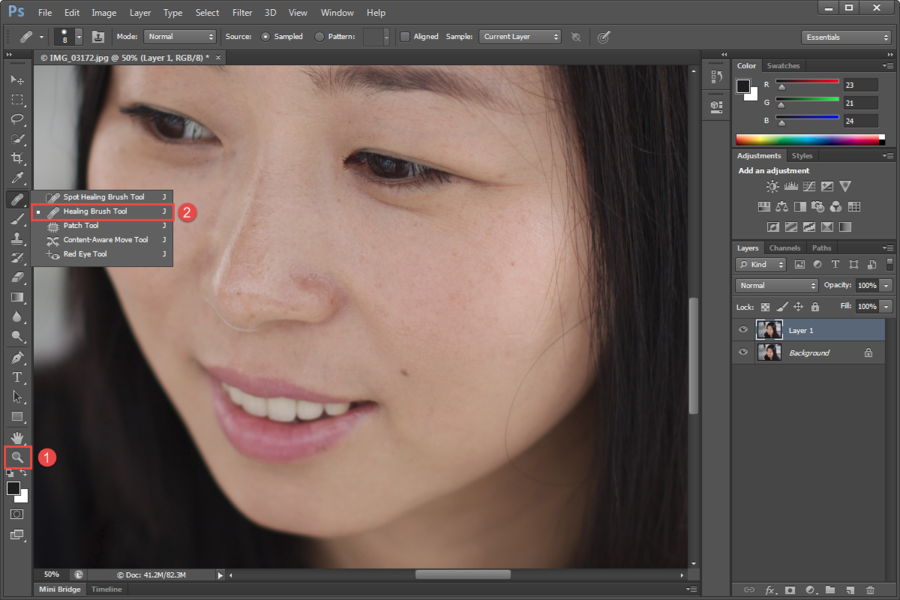900x600 pixels.
Task: Set the foreground color swatch in toolbox
Action: click(13, 489)
